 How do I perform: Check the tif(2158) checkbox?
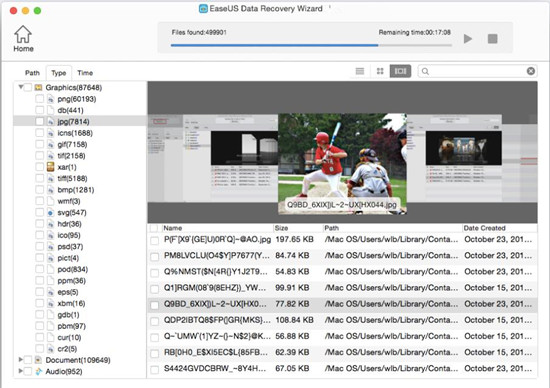(40, 155)
